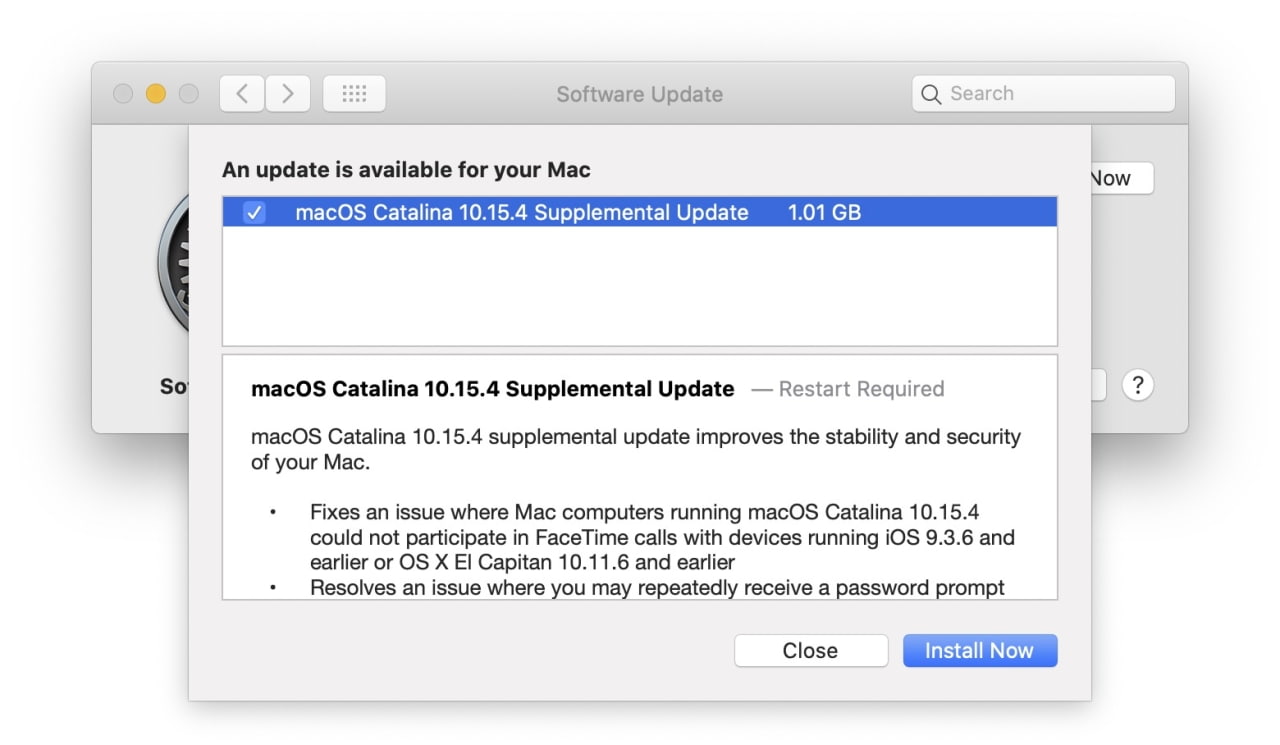Click the 1.01 GB size label
The width and height of the screenshot is (1280, 745).
tap(824, 212)
